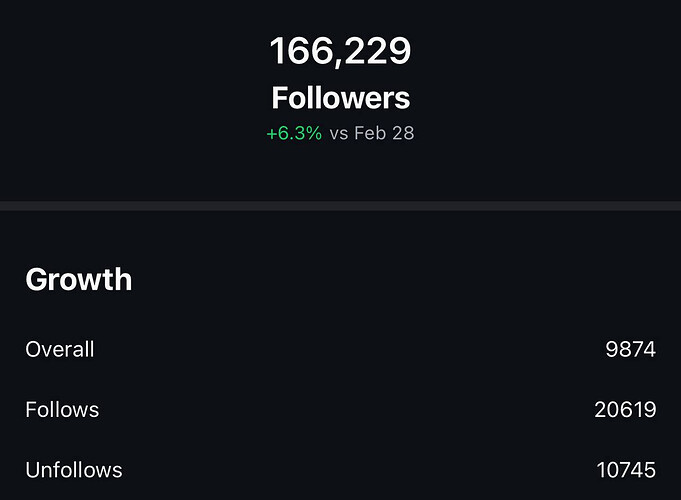Click the 'Feb 28' comparison date

coord(384,133)
